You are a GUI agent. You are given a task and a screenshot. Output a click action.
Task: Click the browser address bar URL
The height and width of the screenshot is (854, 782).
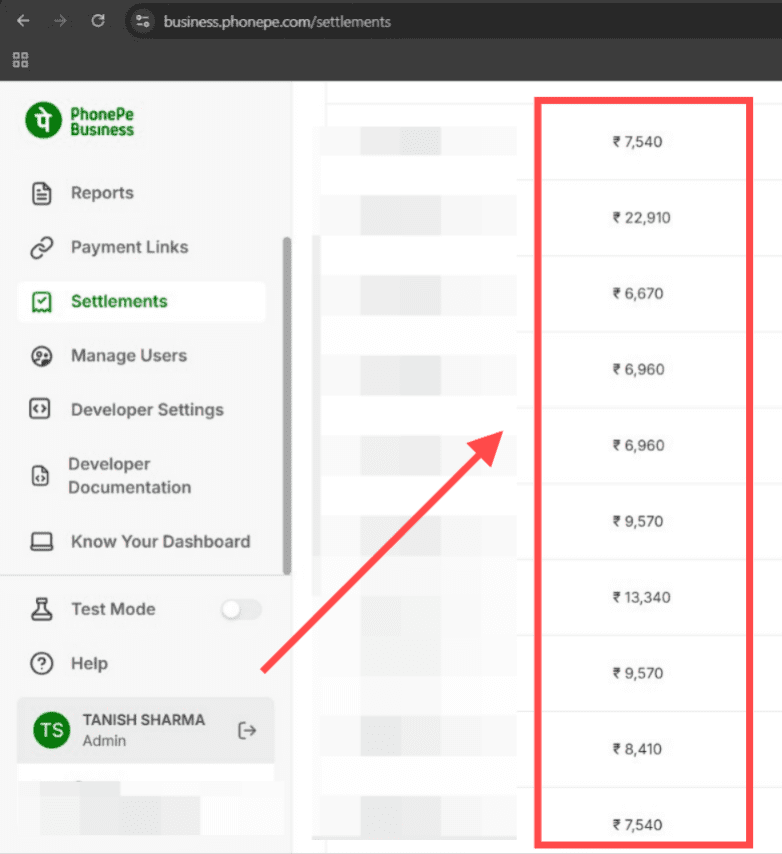(278, 21)
